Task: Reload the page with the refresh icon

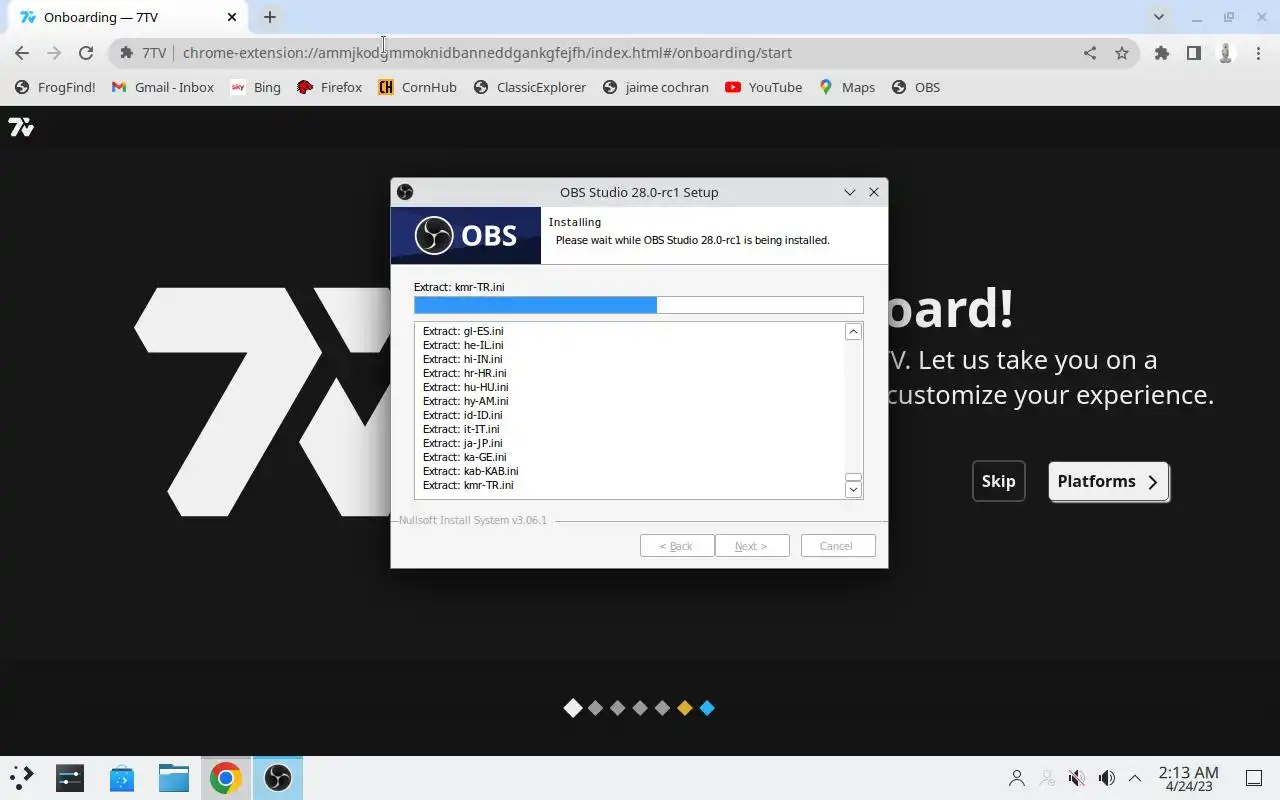Action: coord(86,53)
